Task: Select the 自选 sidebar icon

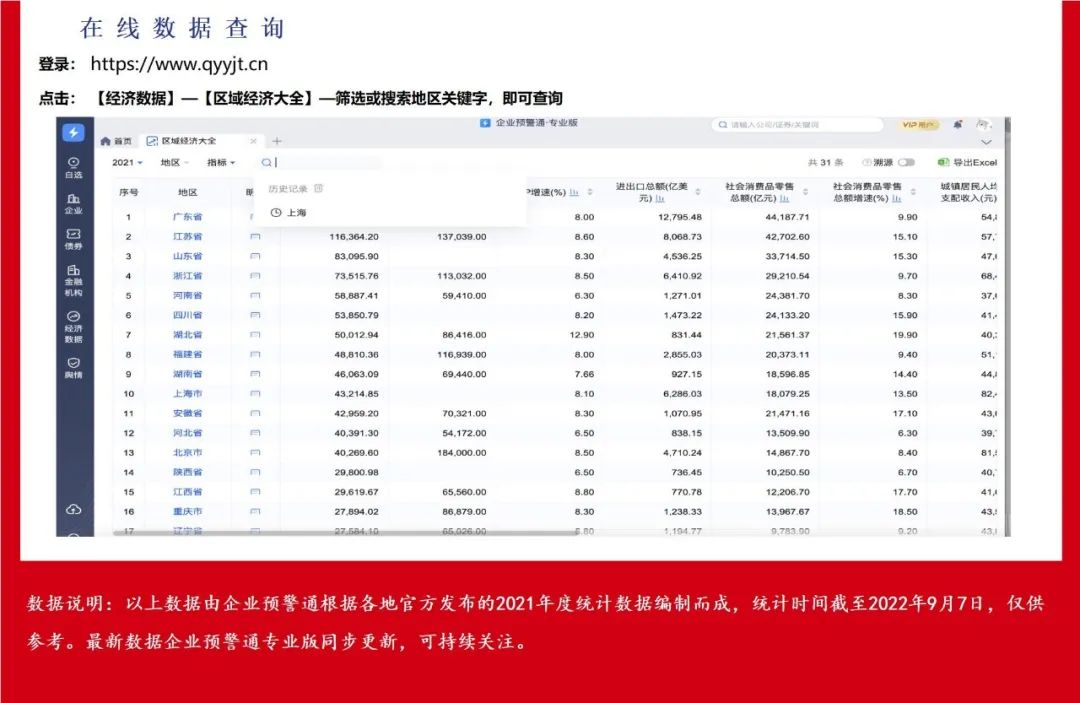Action: (x=73, y=168)
